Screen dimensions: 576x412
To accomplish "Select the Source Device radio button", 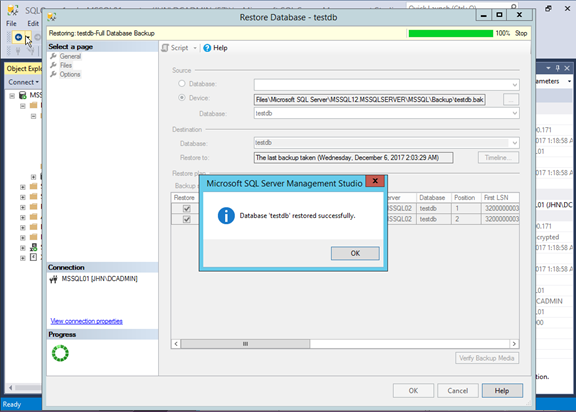I will click(182, 98).
